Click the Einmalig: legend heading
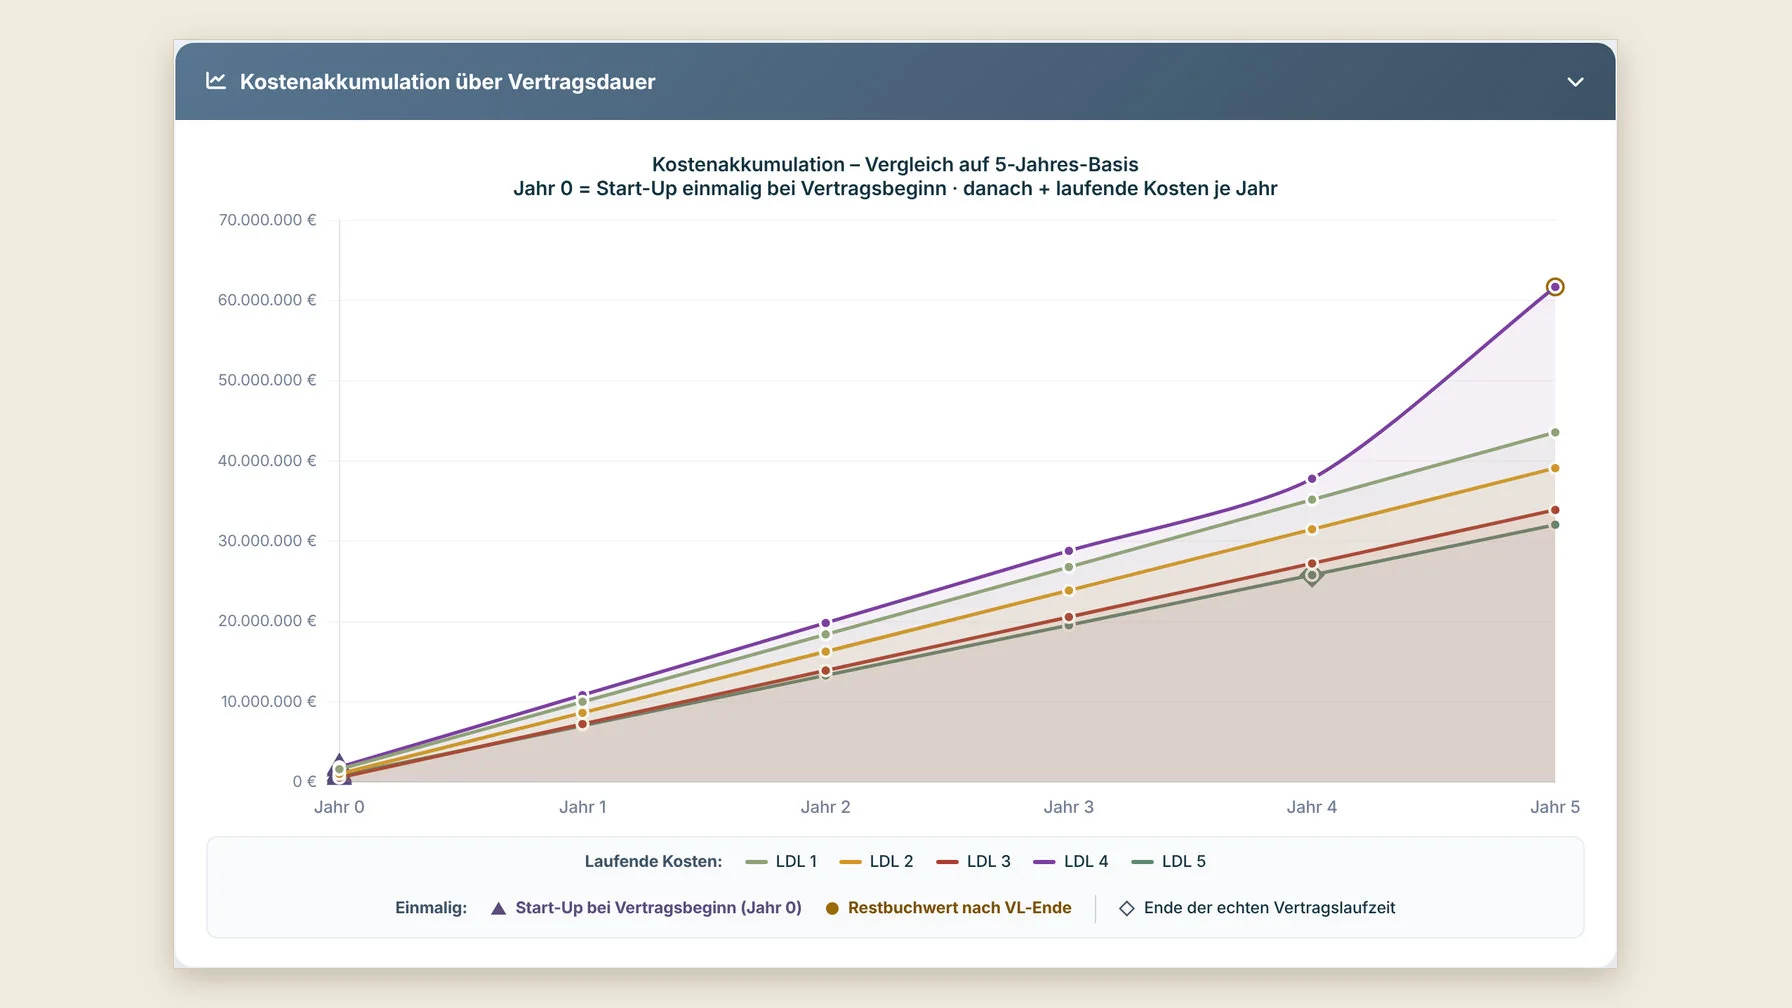This screenshot has height=1008, width=1792. (431, 908)
